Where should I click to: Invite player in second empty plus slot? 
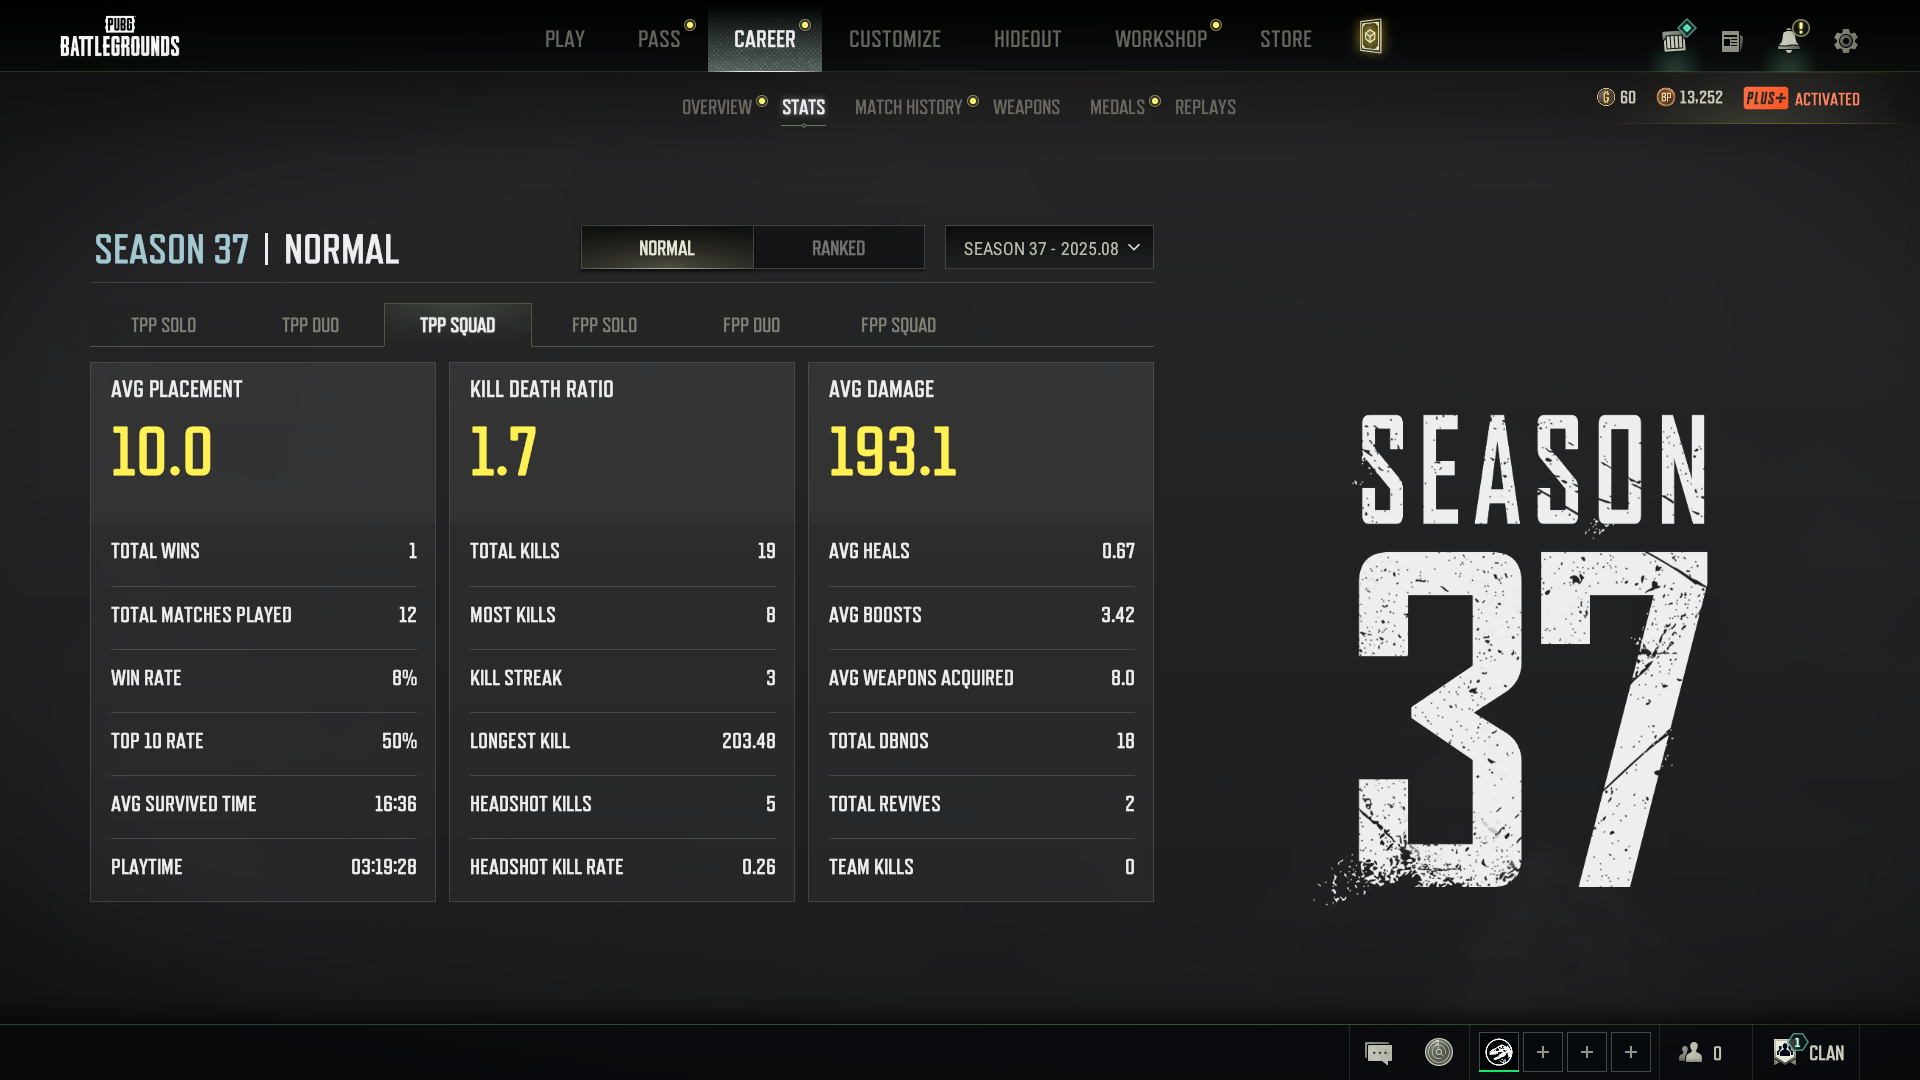[x=1587, y=1052]
